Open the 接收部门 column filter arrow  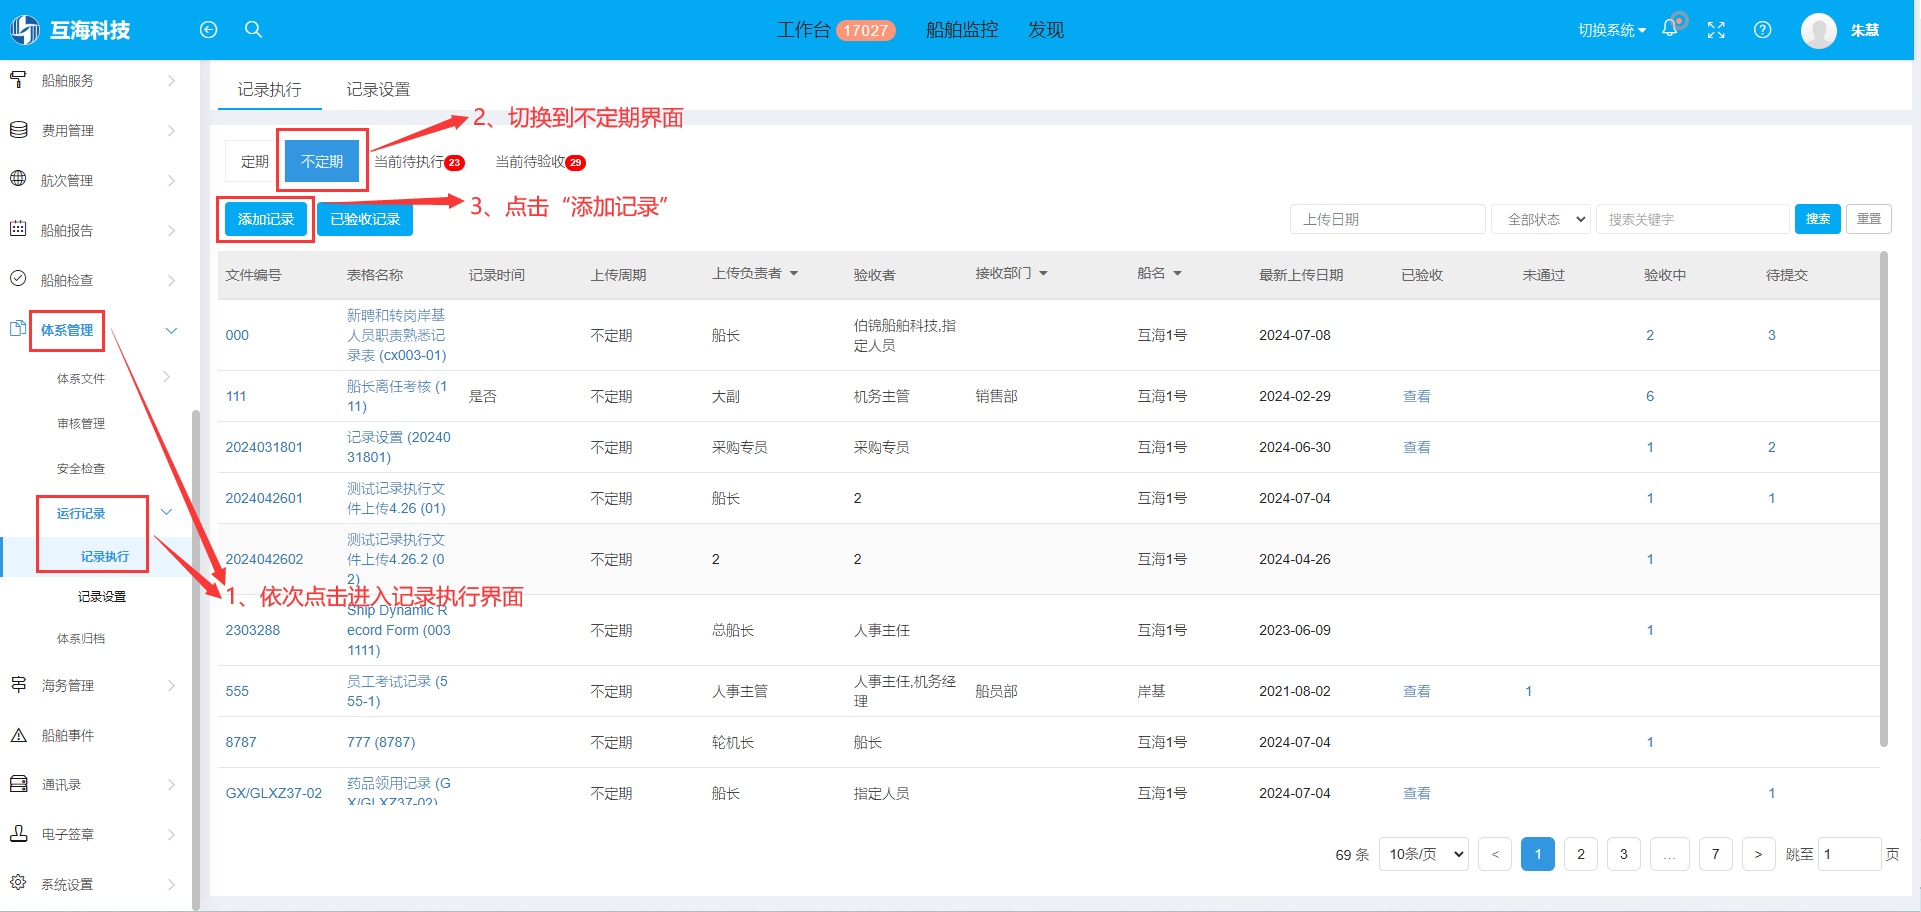pyautogui.click(x=1043, y=273)
